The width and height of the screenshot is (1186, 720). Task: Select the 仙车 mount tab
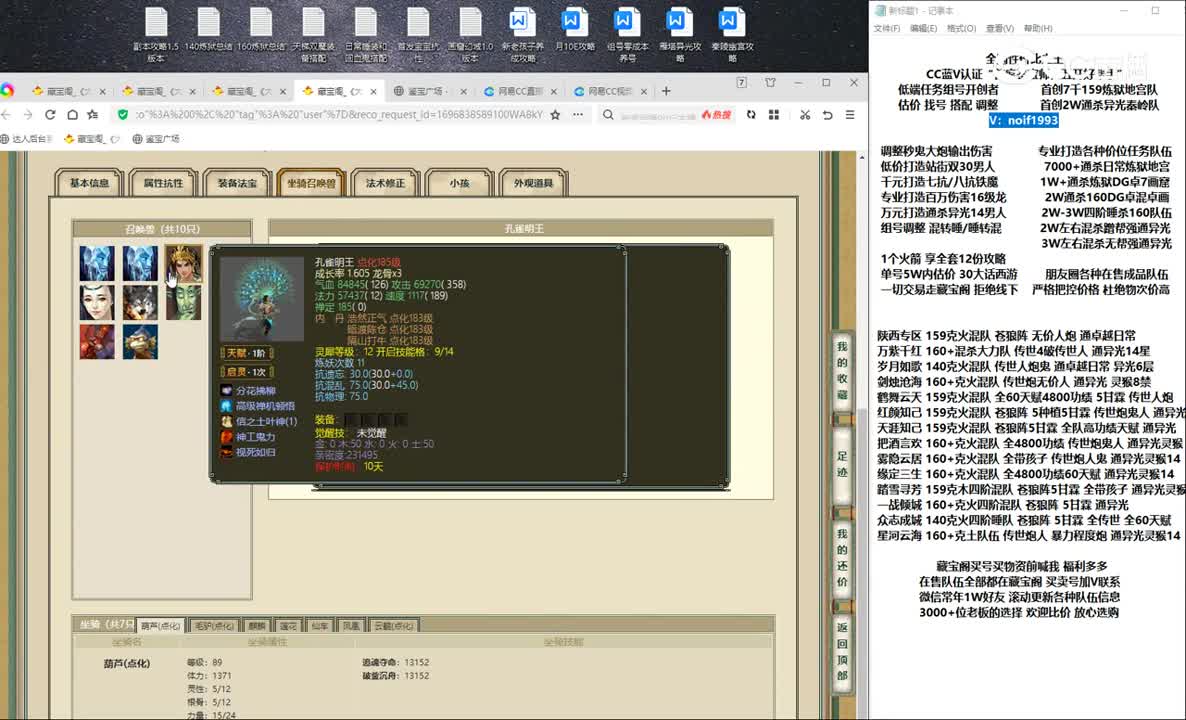click(x=319, y=625)
